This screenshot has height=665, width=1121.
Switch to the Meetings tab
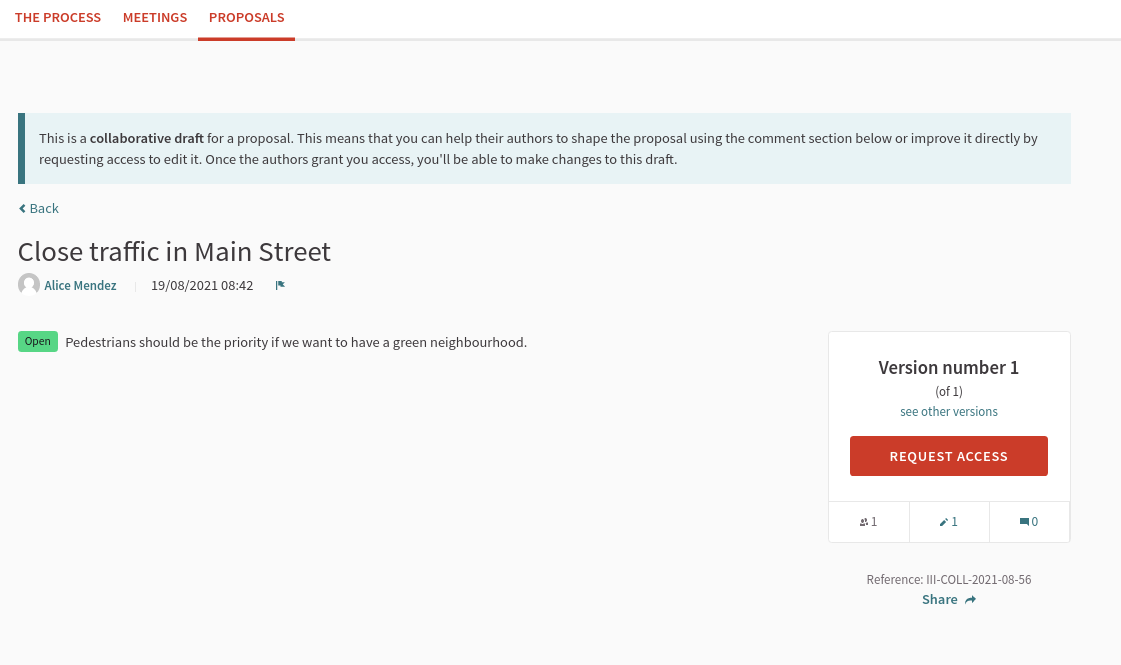click(155, 18)
